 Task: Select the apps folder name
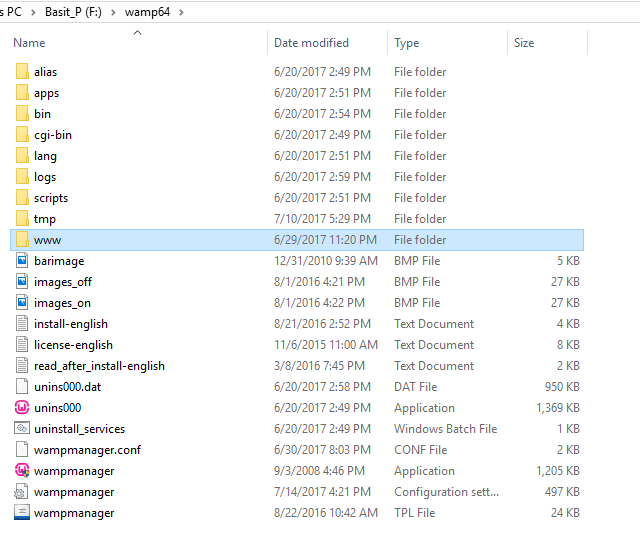coord(47,93)
